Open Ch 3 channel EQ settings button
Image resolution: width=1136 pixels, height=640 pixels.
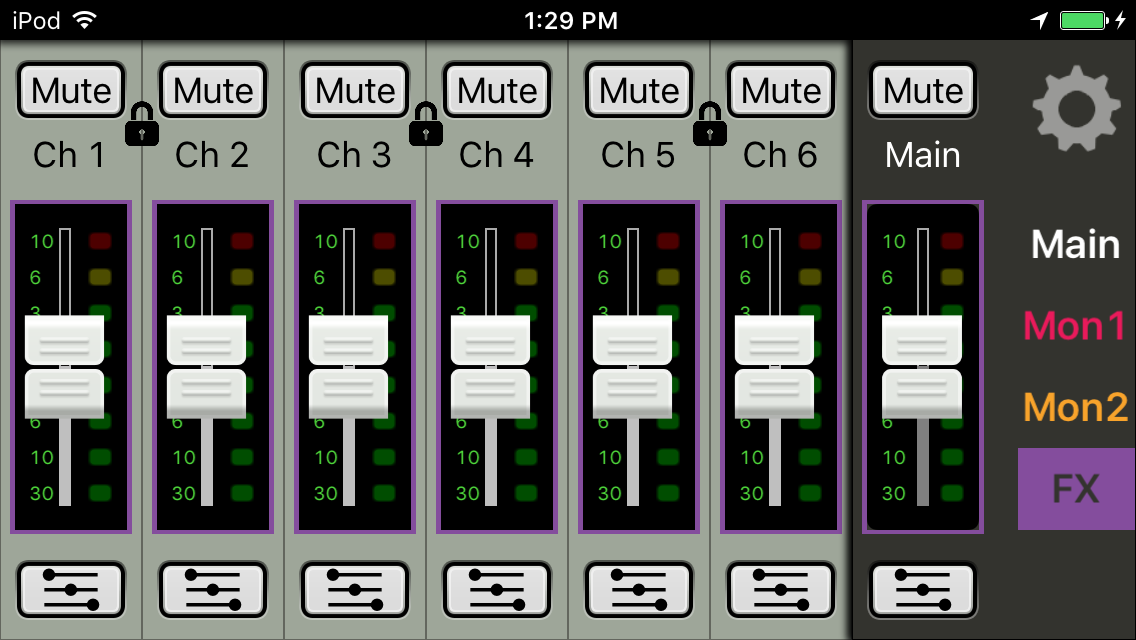tap(355, 589)
